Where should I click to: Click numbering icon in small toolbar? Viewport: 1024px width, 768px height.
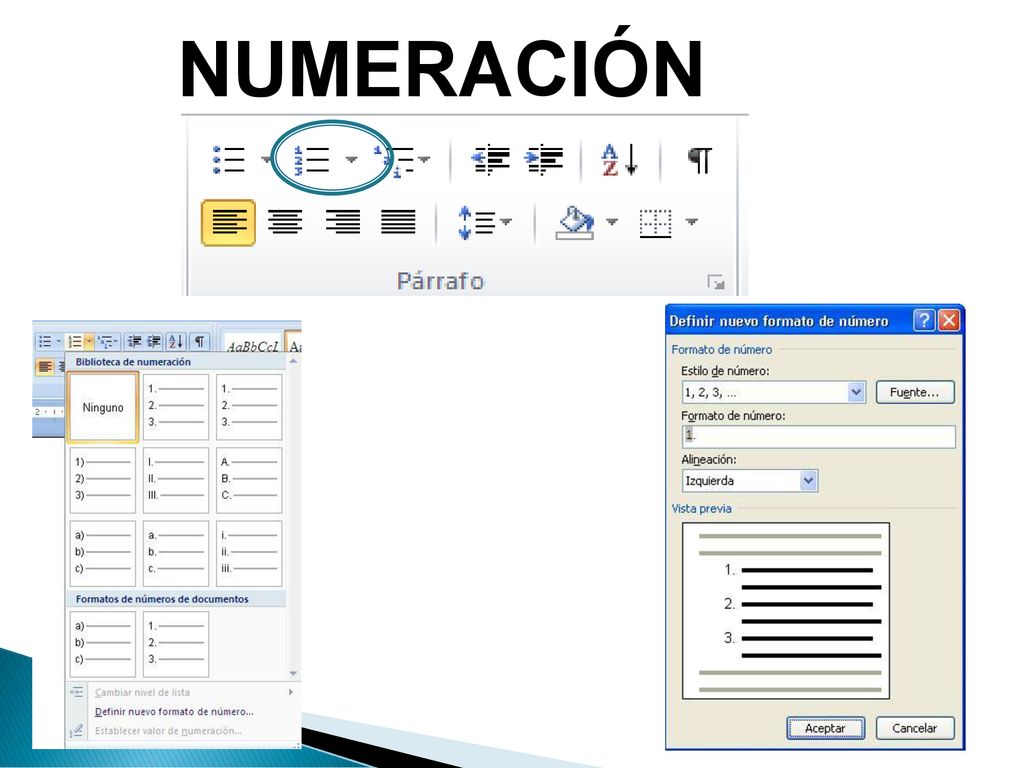pyautogui.click(x=75, y=342)
